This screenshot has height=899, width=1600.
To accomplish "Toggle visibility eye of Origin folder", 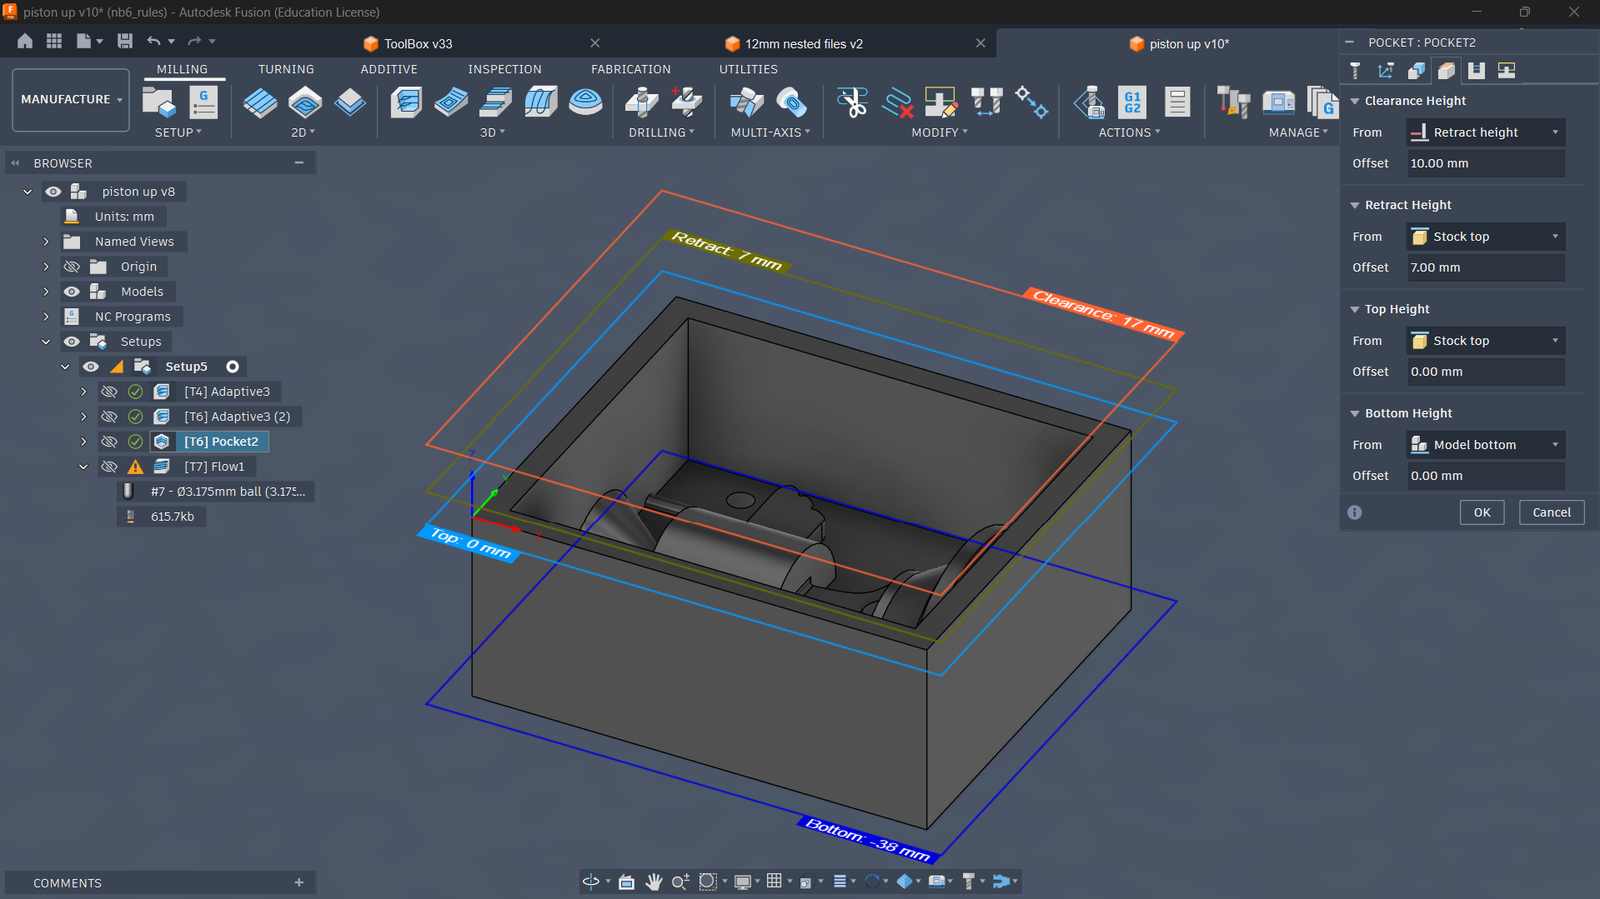I will pos(72,266).
